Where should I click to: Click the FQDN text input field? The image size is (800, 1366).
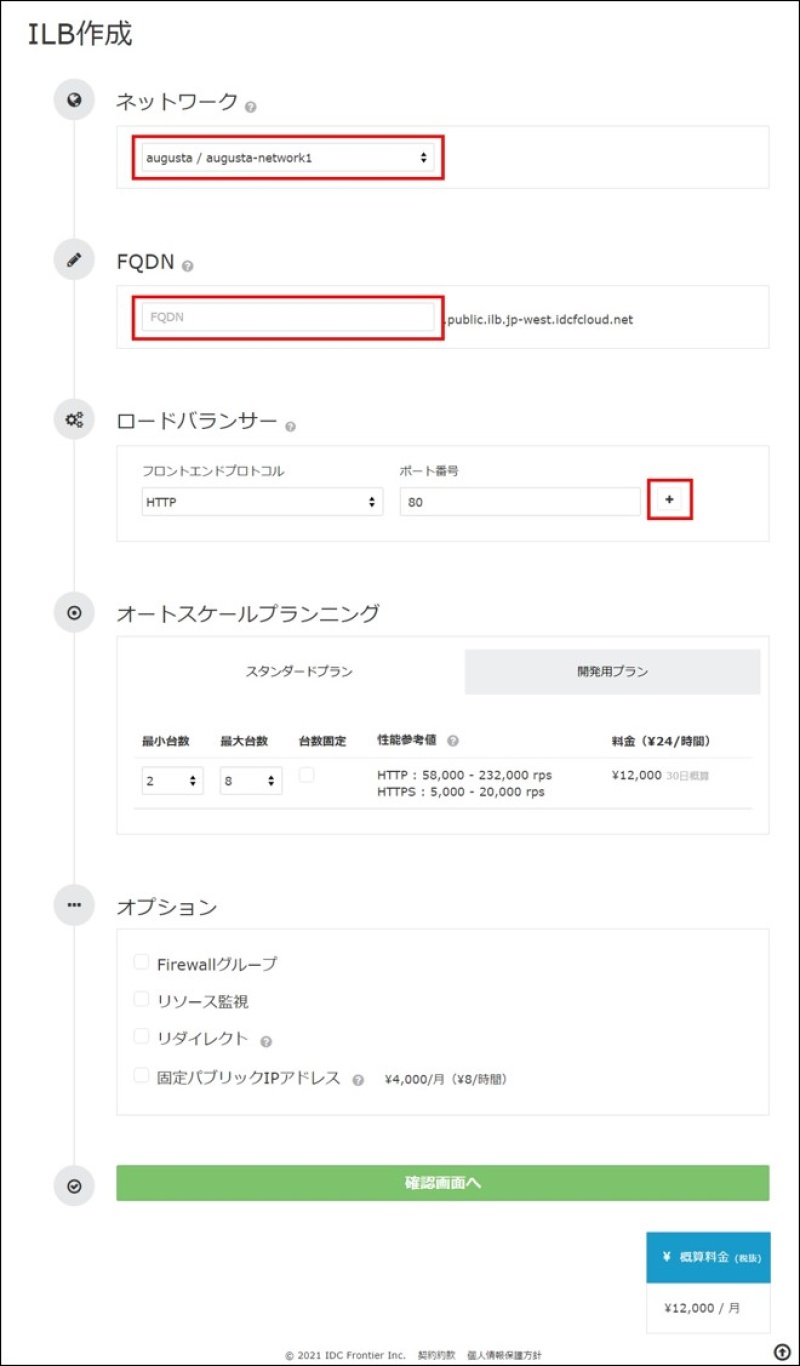[288, 316]
